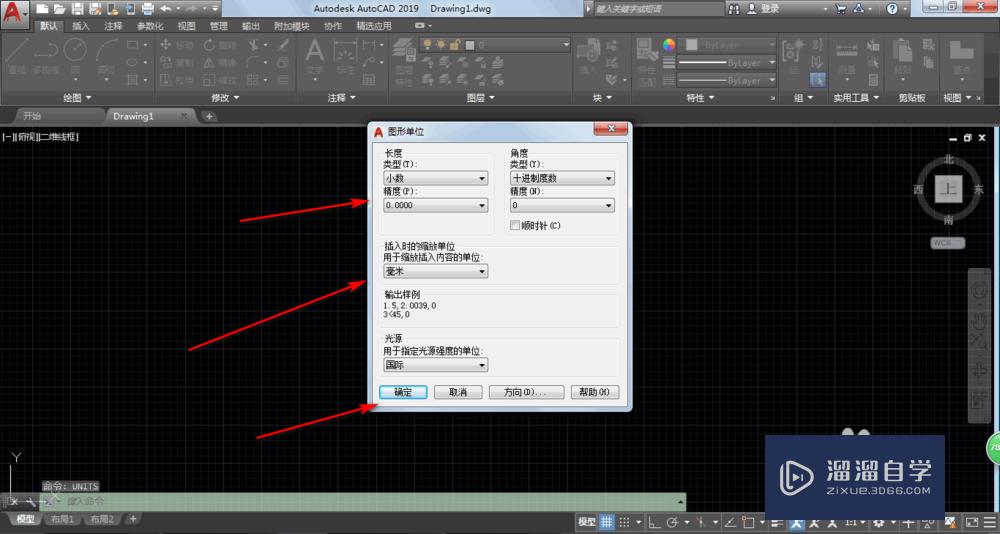The width and height of the screenshot is (1000, 534).
Task: Click the binoculars search icon
Action: pyautogui.click(x=734, y=9)
